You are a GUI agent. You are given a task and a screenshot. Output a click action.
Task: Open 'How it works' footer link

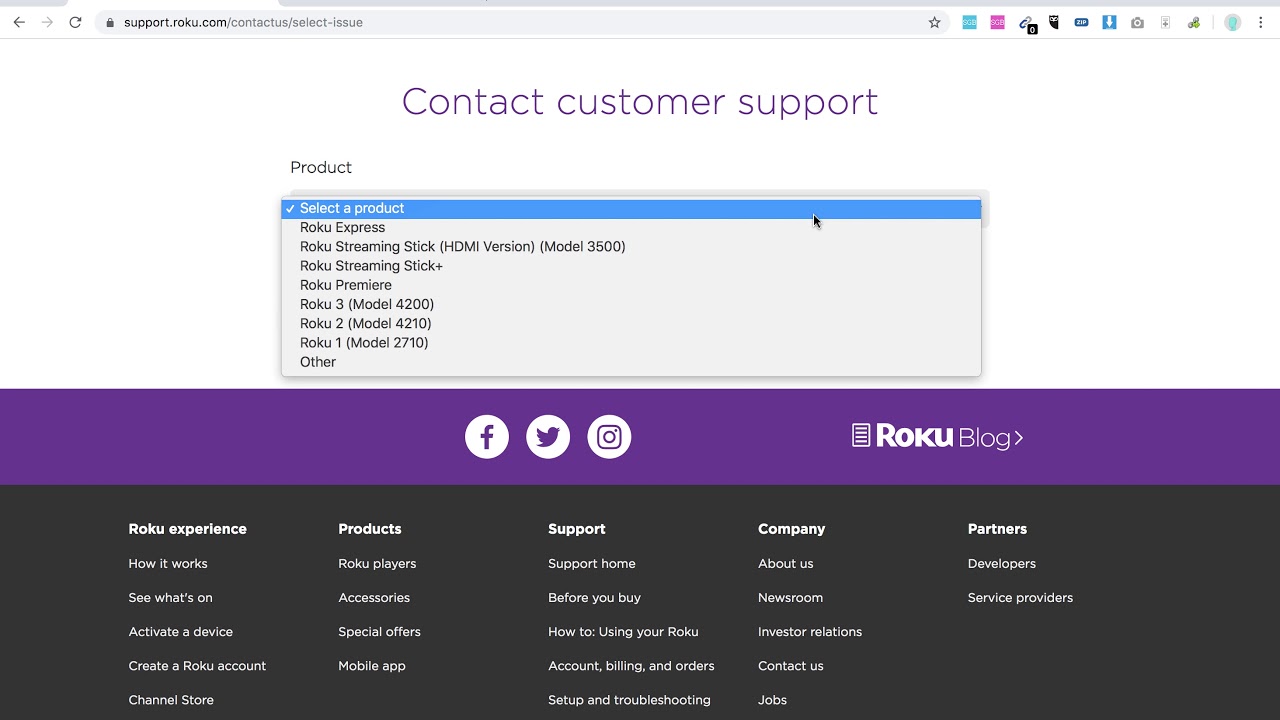click(x=168, y=563)
